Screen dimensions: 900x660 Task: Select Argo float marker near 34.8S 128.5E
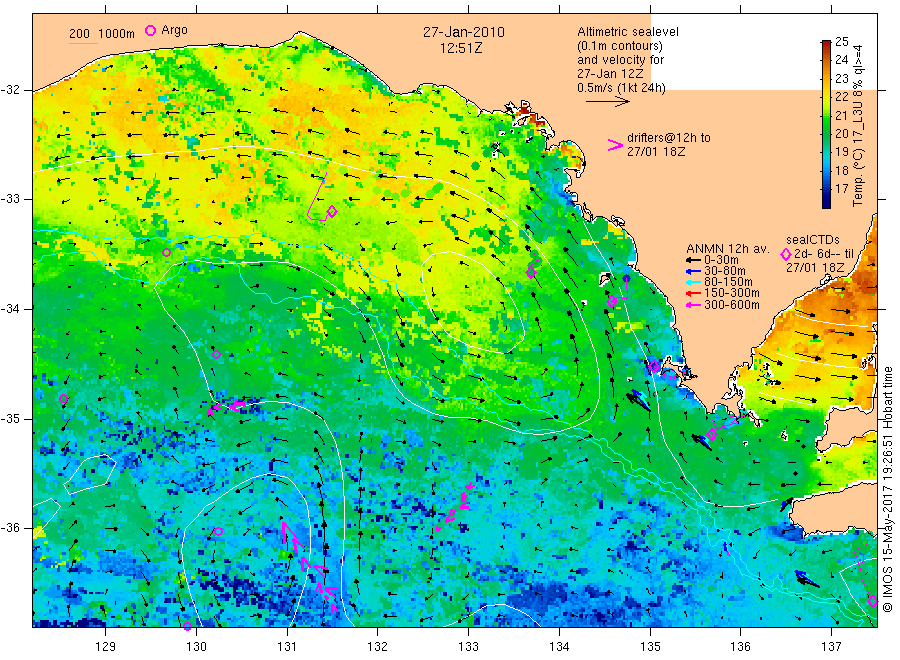pyautogui.click(x=64, y=399)
